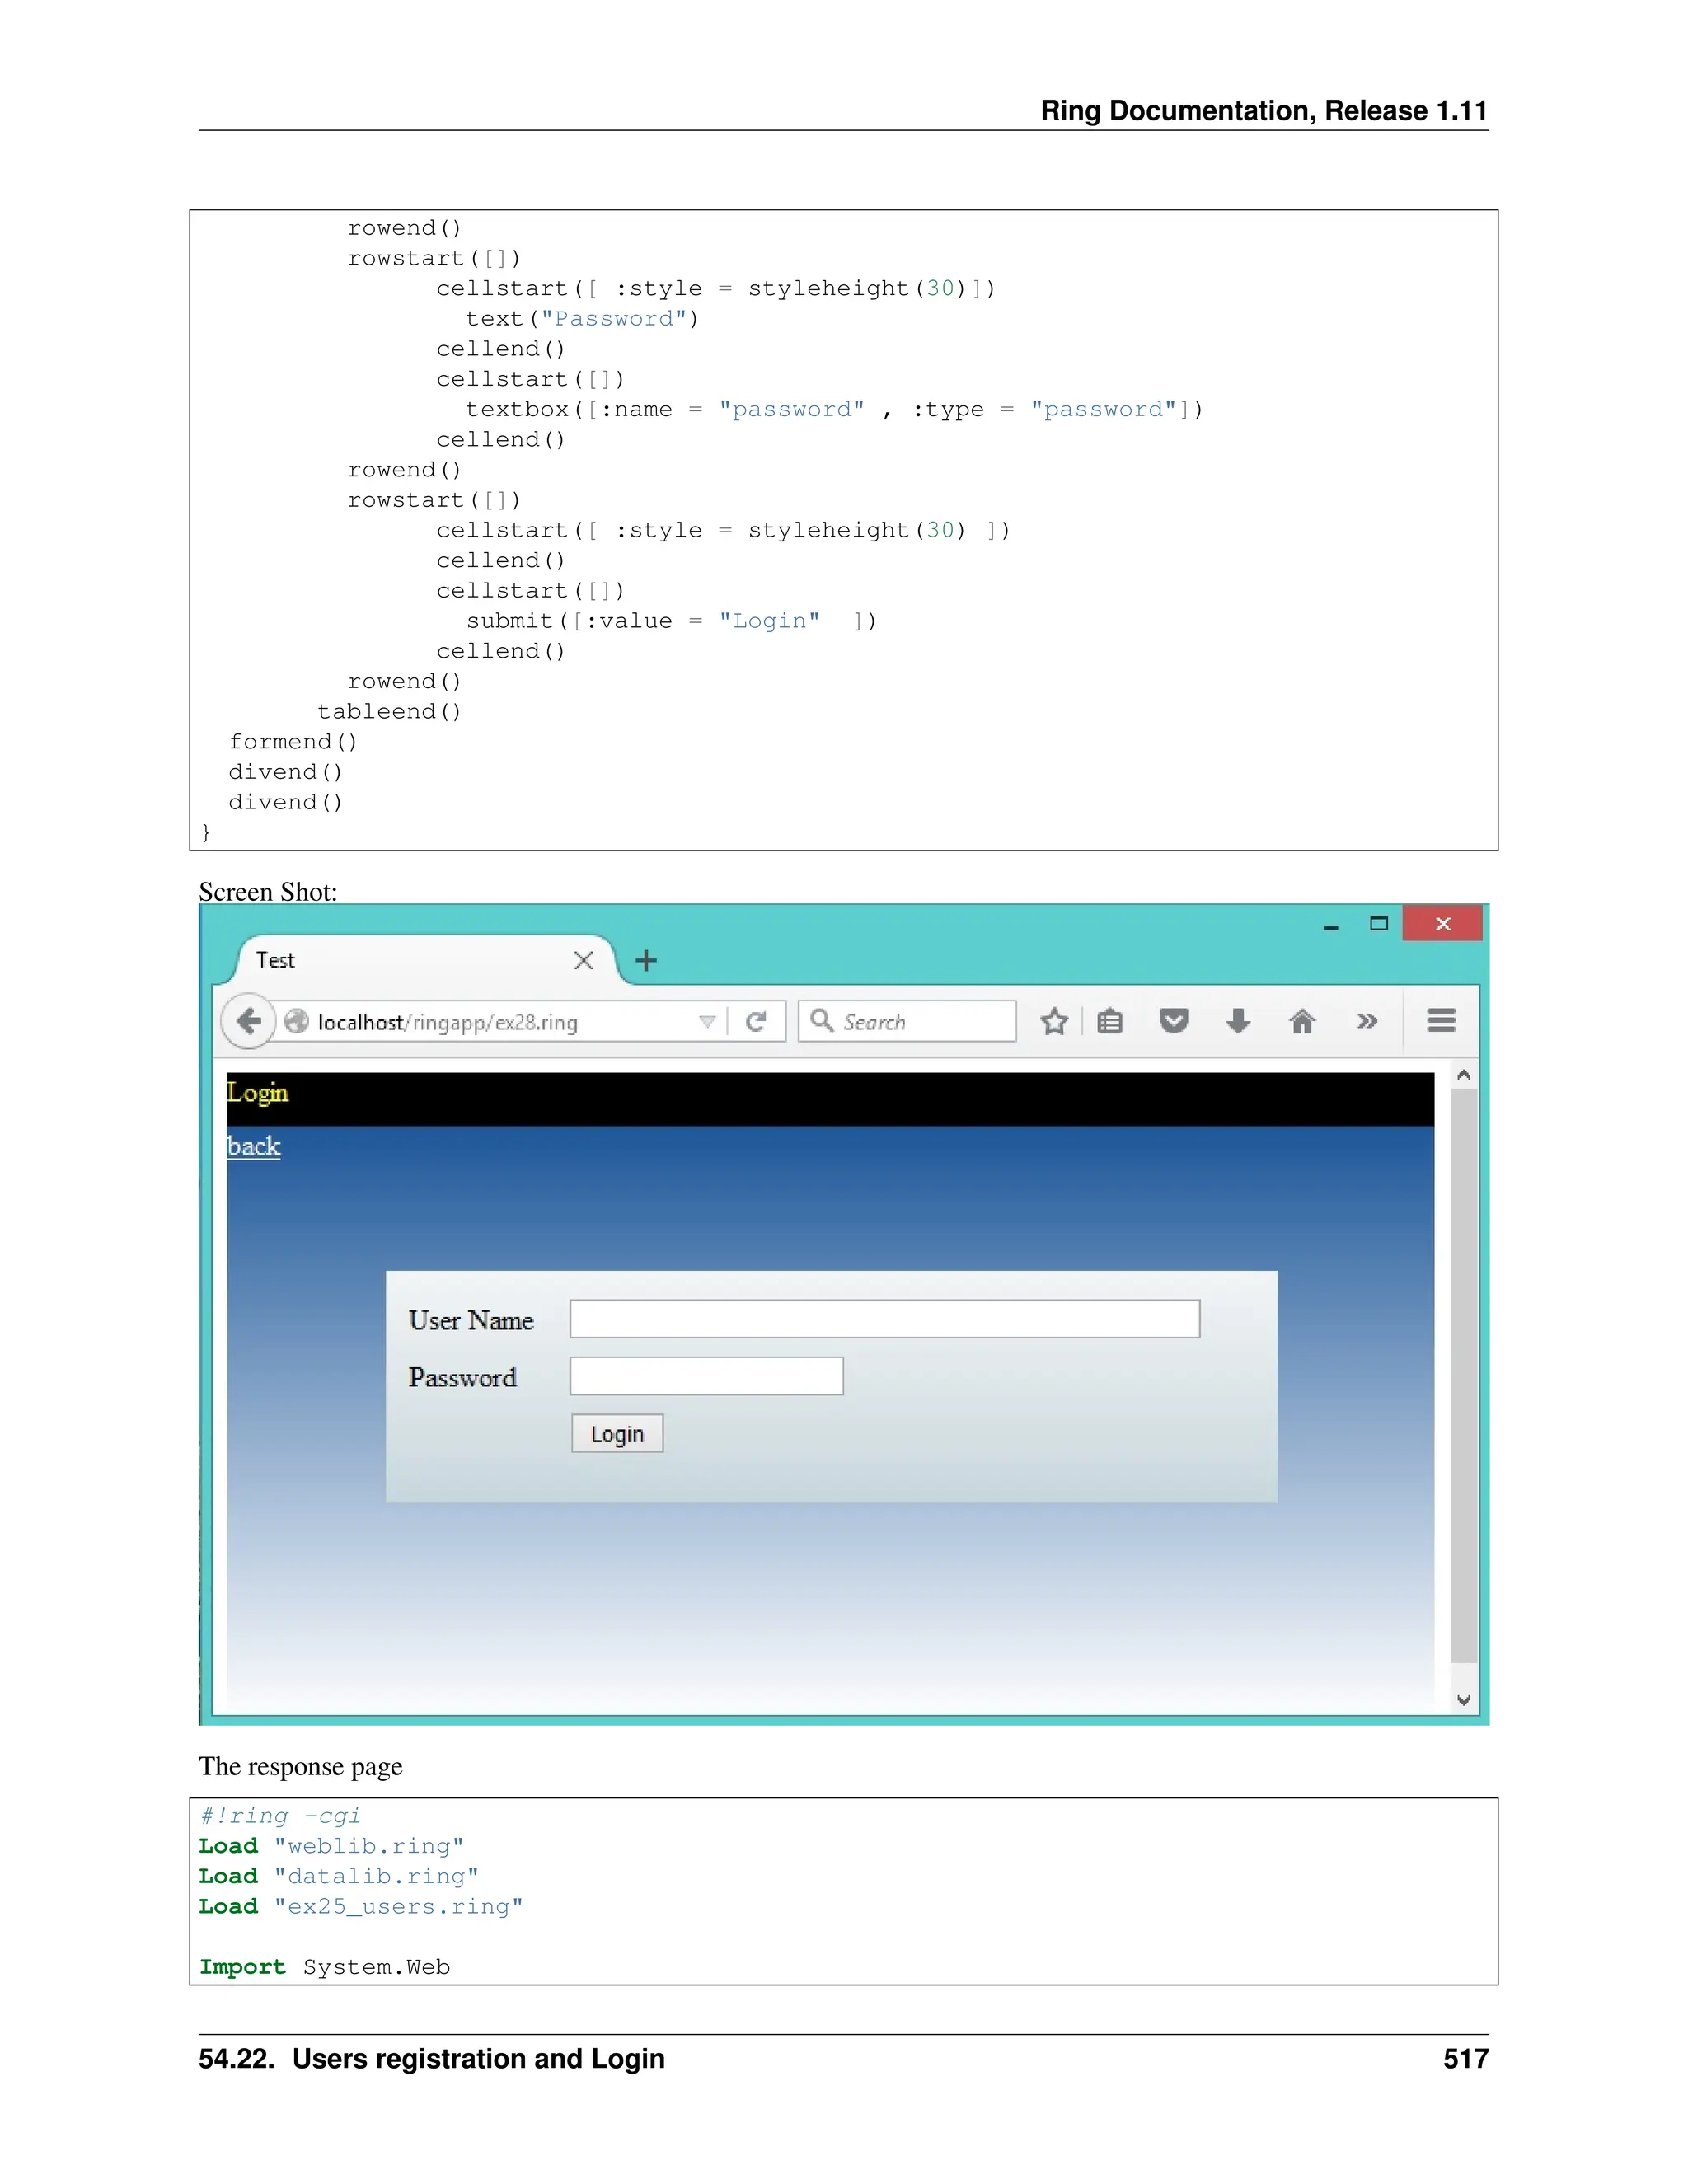Click the reload page icon
1688x2184 pixels.
pyautogui.click(x=756, y=1021)
